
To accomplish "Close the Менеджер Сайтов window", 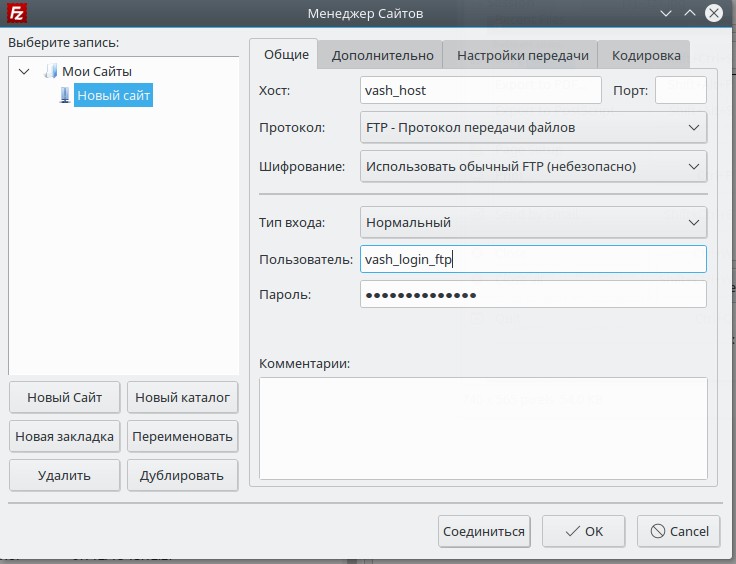I will point(713,13).
